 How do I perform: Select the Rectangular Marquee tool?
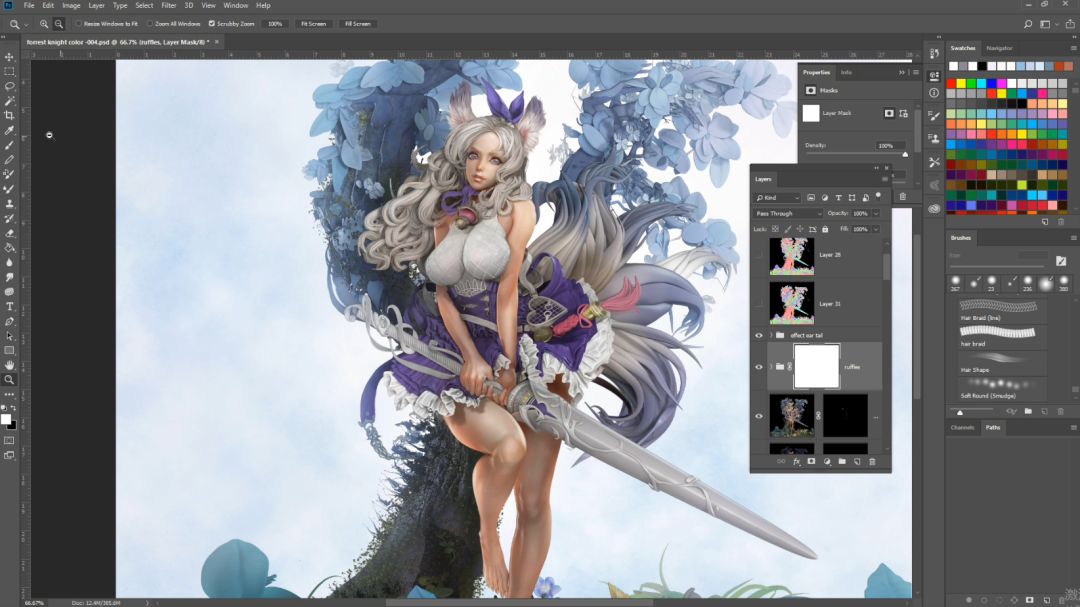[9, 72]
